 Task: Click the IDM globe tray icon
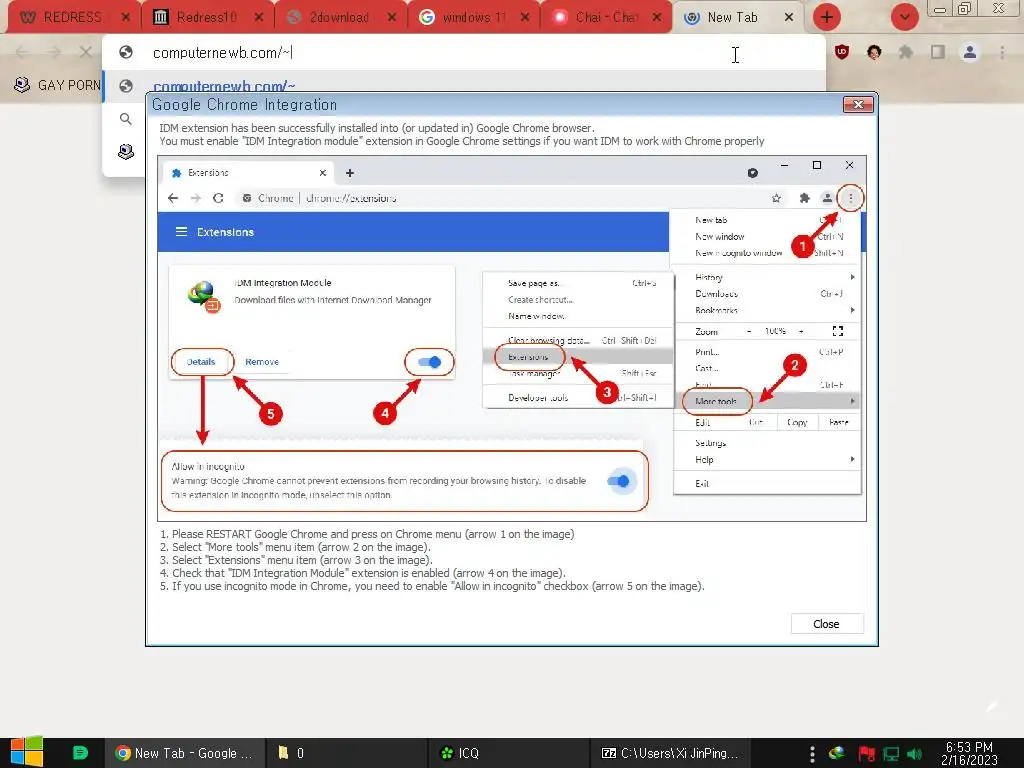pyautogui.click(x=837, y=754)
